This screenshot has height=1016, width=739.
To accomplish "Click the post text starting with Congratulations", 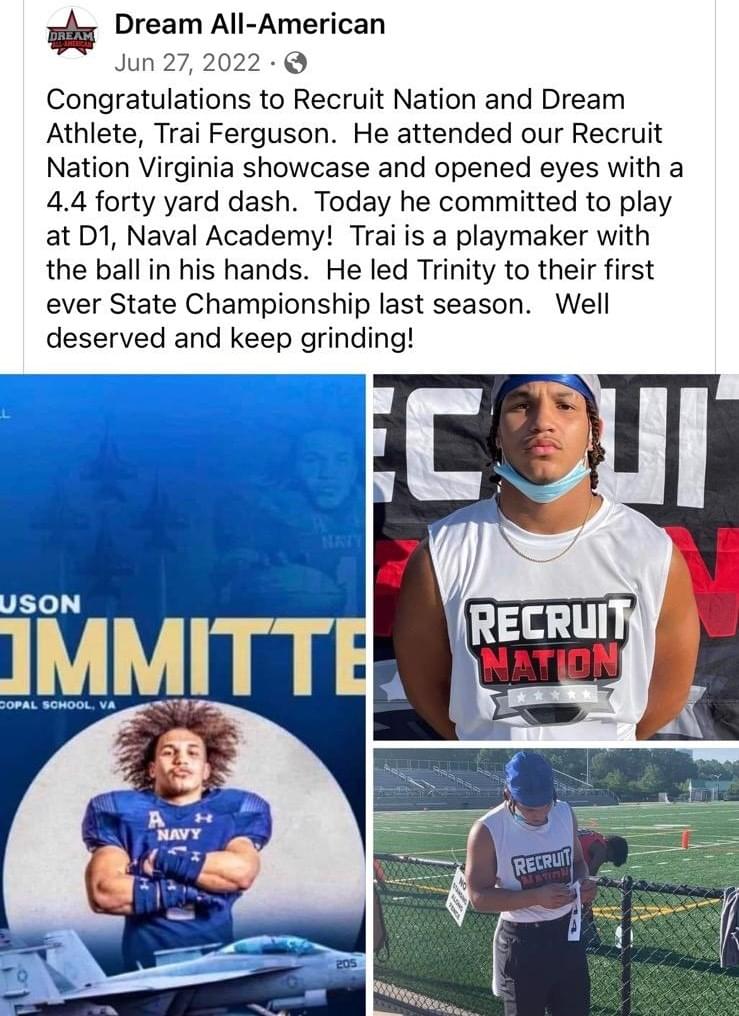I will (365, 218).
